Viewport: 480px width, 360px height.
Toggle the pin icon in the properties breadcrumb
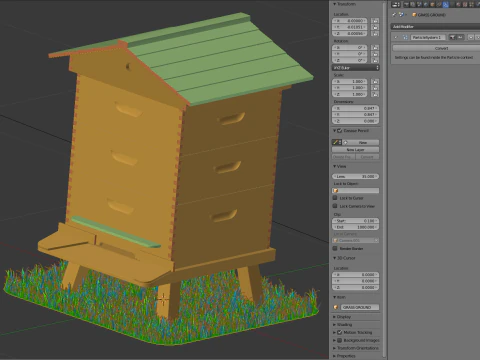click(x=394, y=15)
